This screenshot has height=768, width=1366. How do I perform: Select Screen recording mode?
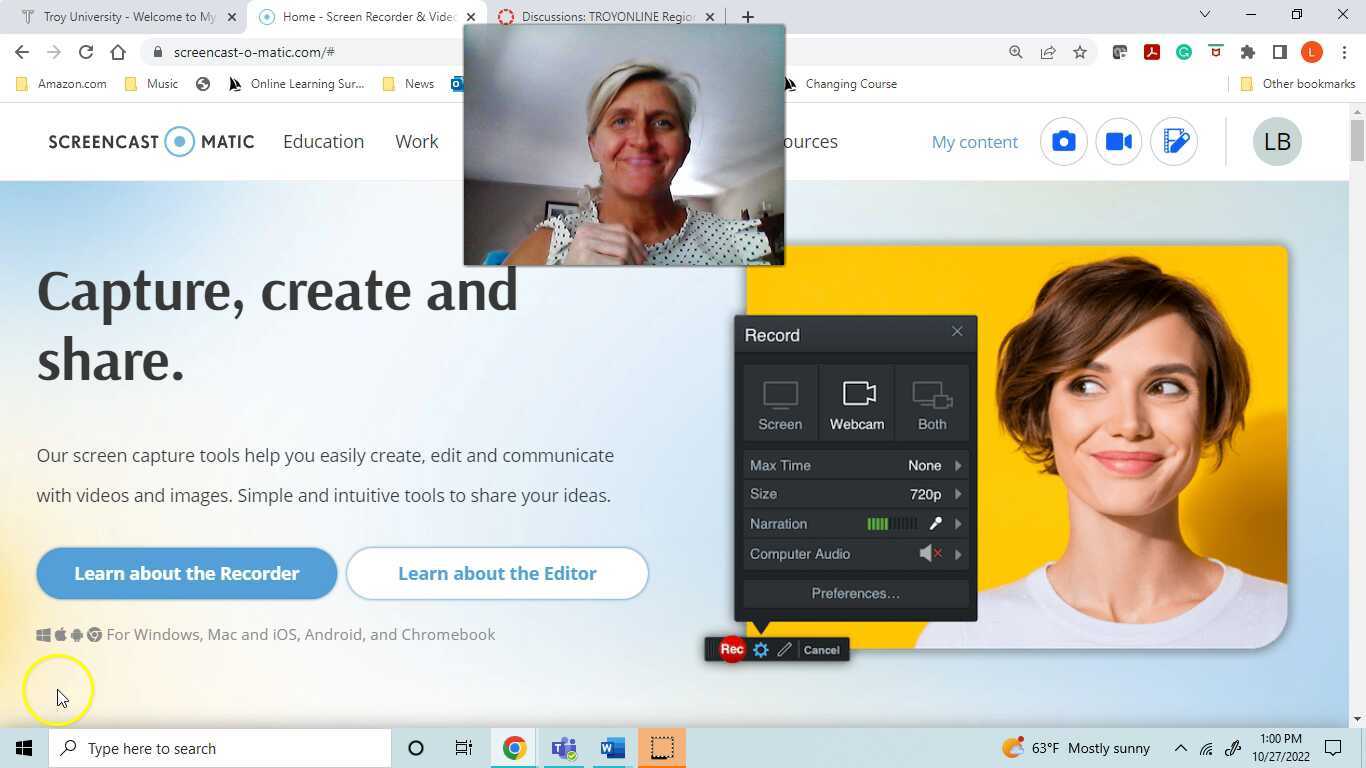click(x=780, y=405)
